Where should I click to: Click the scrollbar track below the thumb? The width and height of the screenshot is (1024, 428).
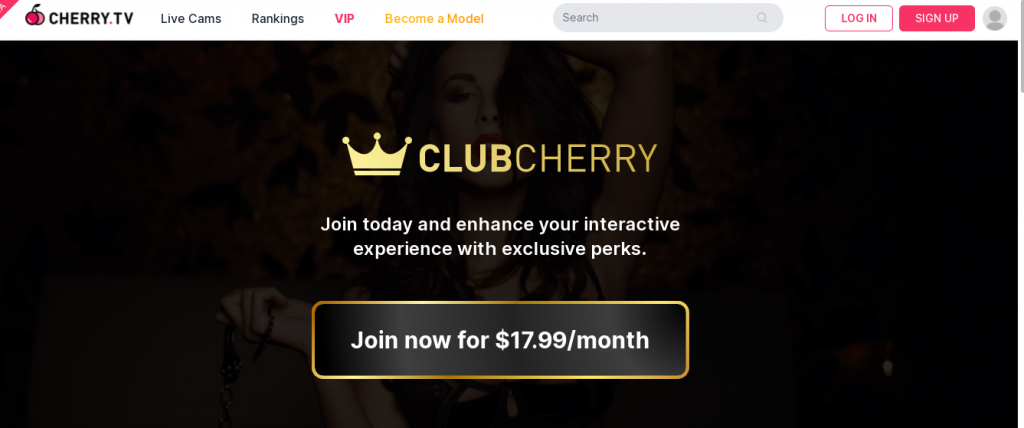[1020, 261]
